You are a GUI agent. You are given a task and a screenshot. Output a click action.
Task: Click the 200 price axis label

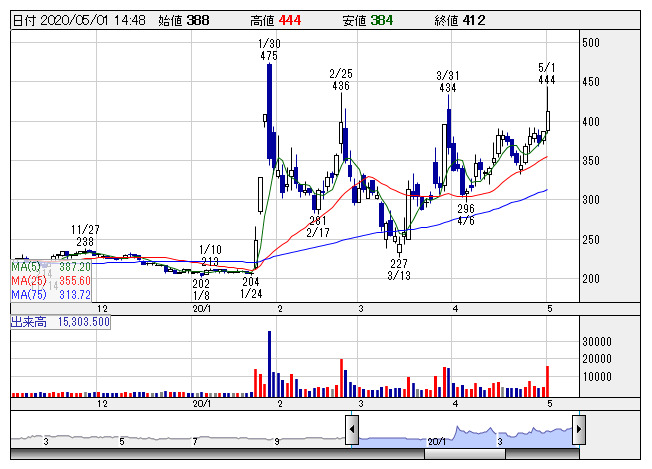coord(591,279)
